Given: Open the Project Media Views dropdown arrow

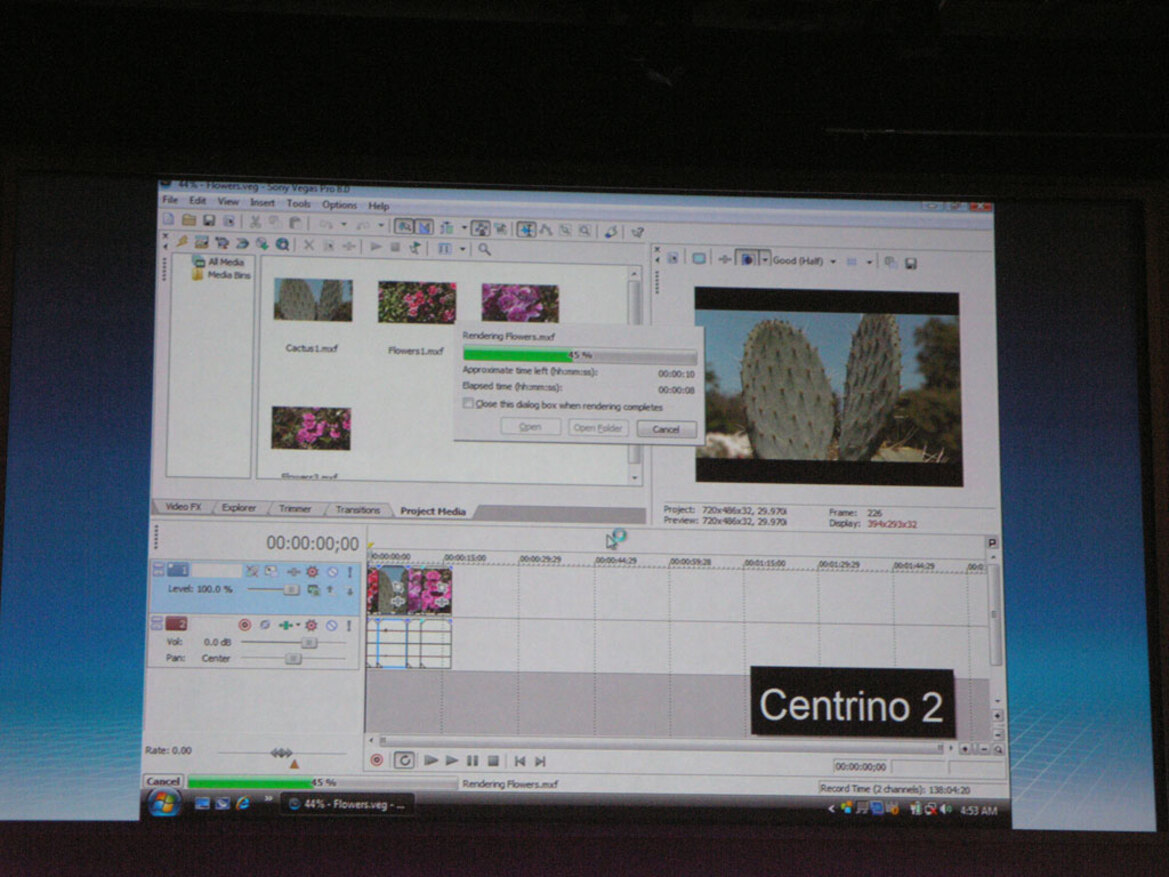Looking at the screenshot, I should pyautogui.click(x=463, y=249).
